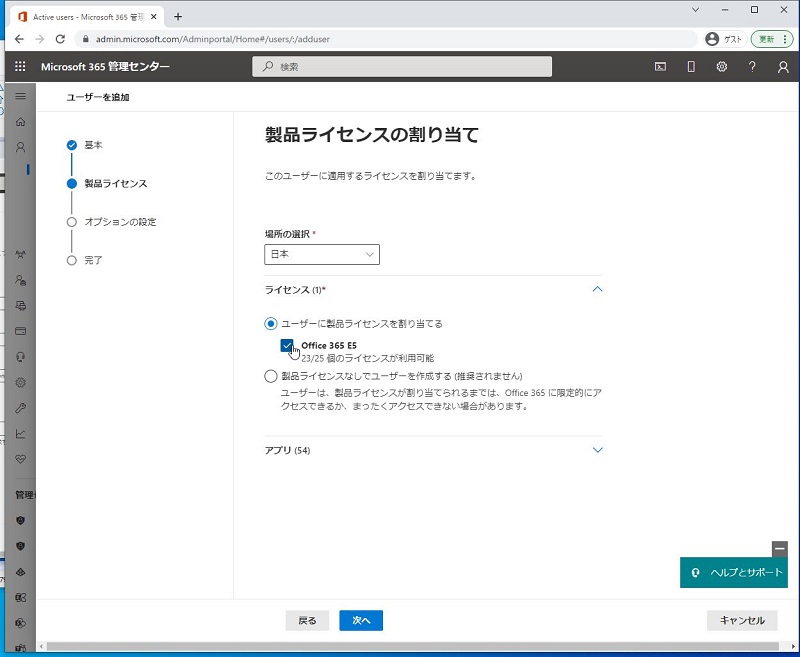
Task: Open the Exchange admin center icon
Action: click(20, 597)
